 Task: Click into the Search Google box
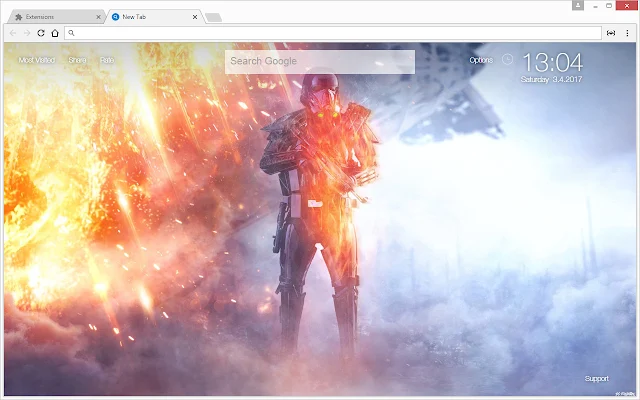(320, 62)
